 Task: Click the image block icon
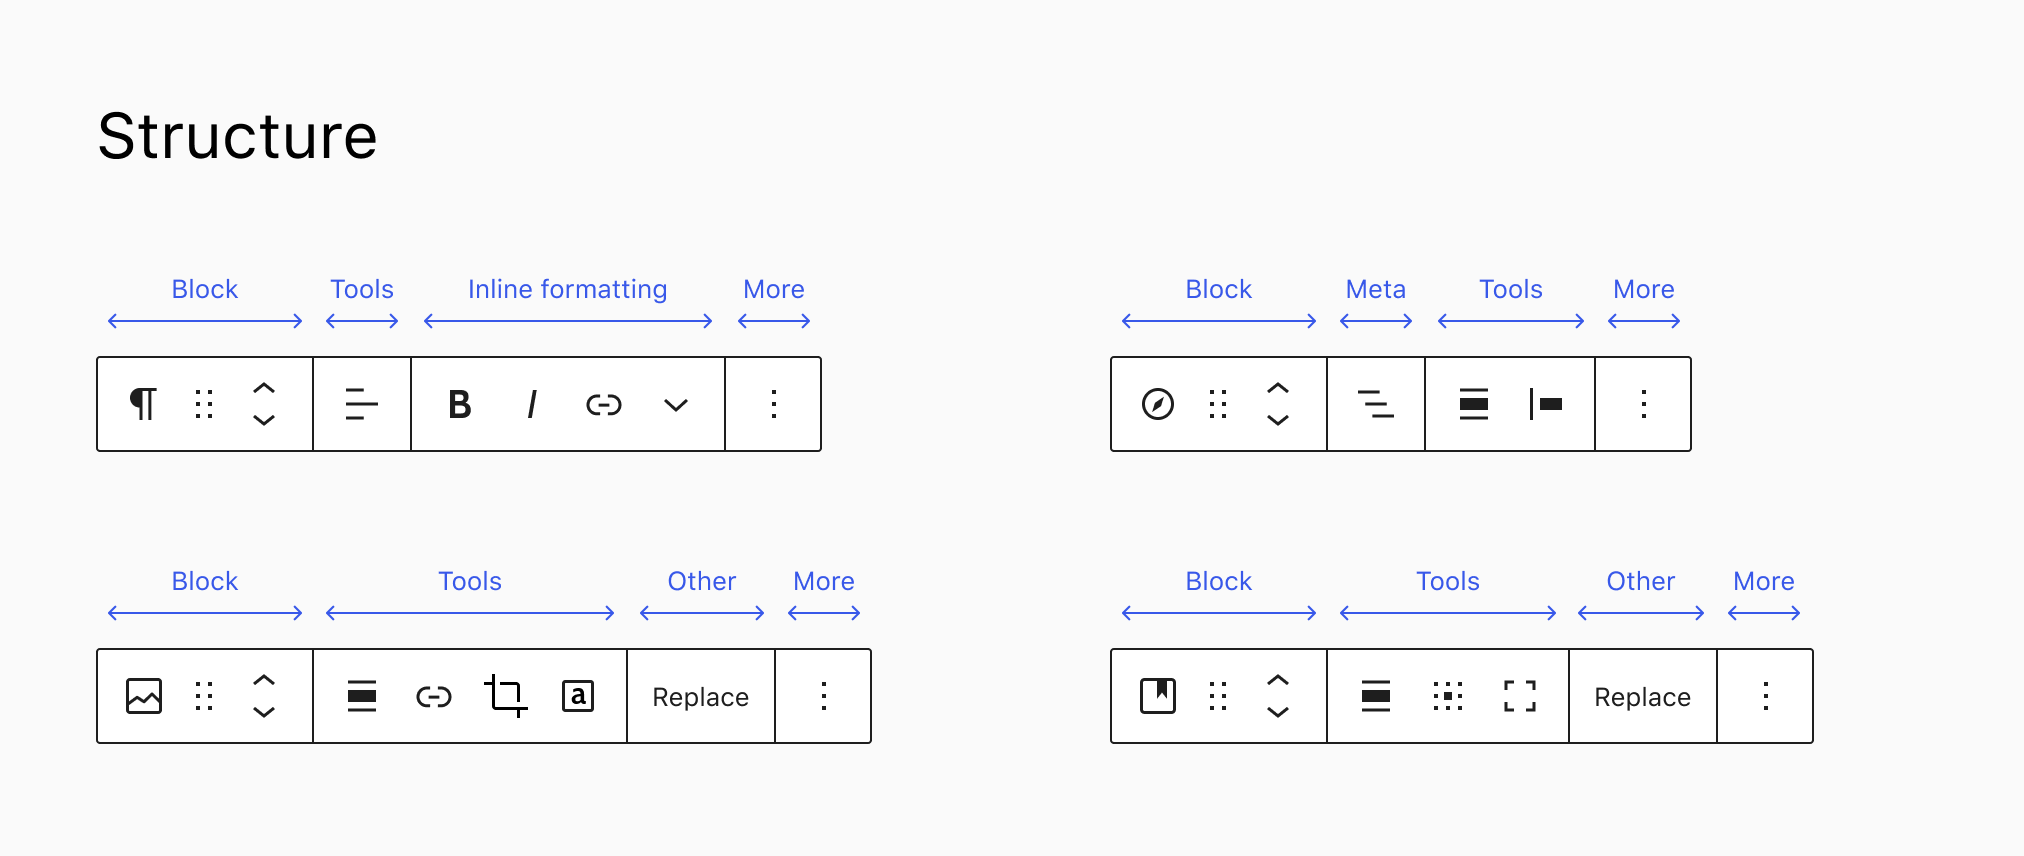point(143,695)
